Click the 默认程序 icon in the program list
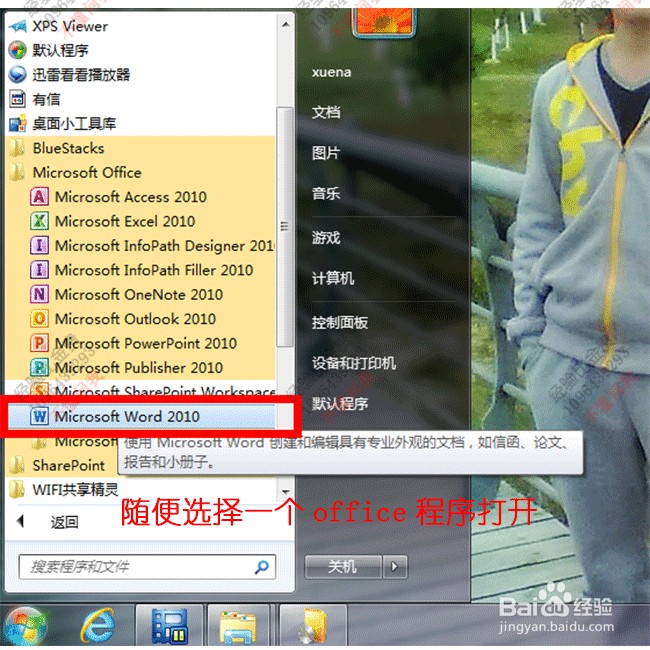This screenshot has width=650, height=650. (x=17, y=51)
